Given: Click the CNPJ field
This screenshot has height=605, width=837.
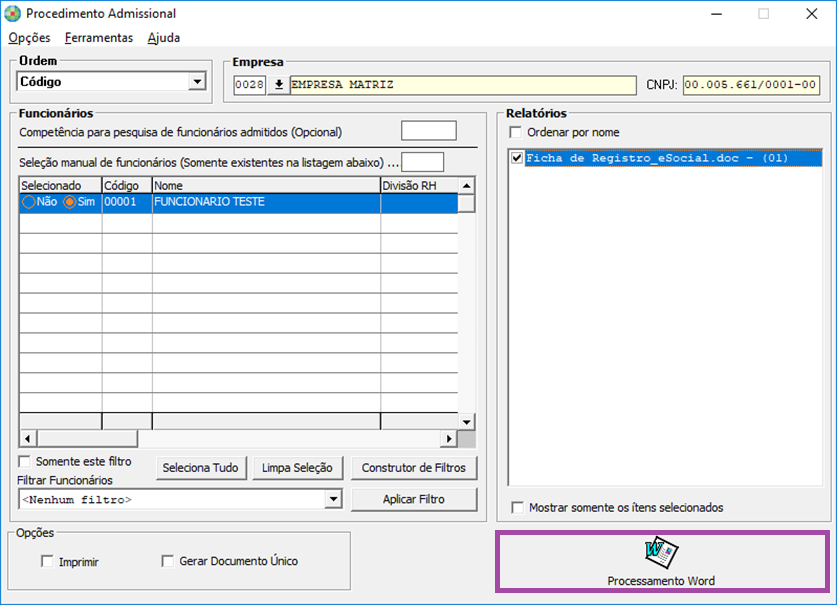Looking at the screenshot, I should (751, 84).
